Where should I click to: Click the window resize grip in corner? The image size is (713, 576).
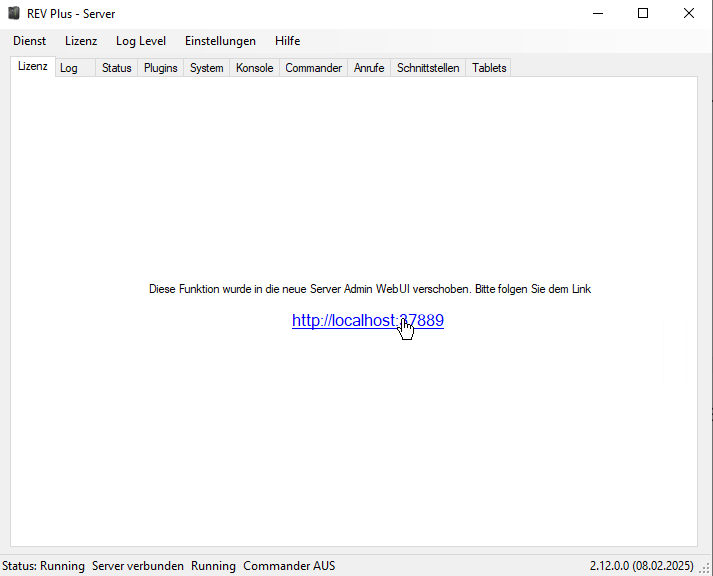704,568
